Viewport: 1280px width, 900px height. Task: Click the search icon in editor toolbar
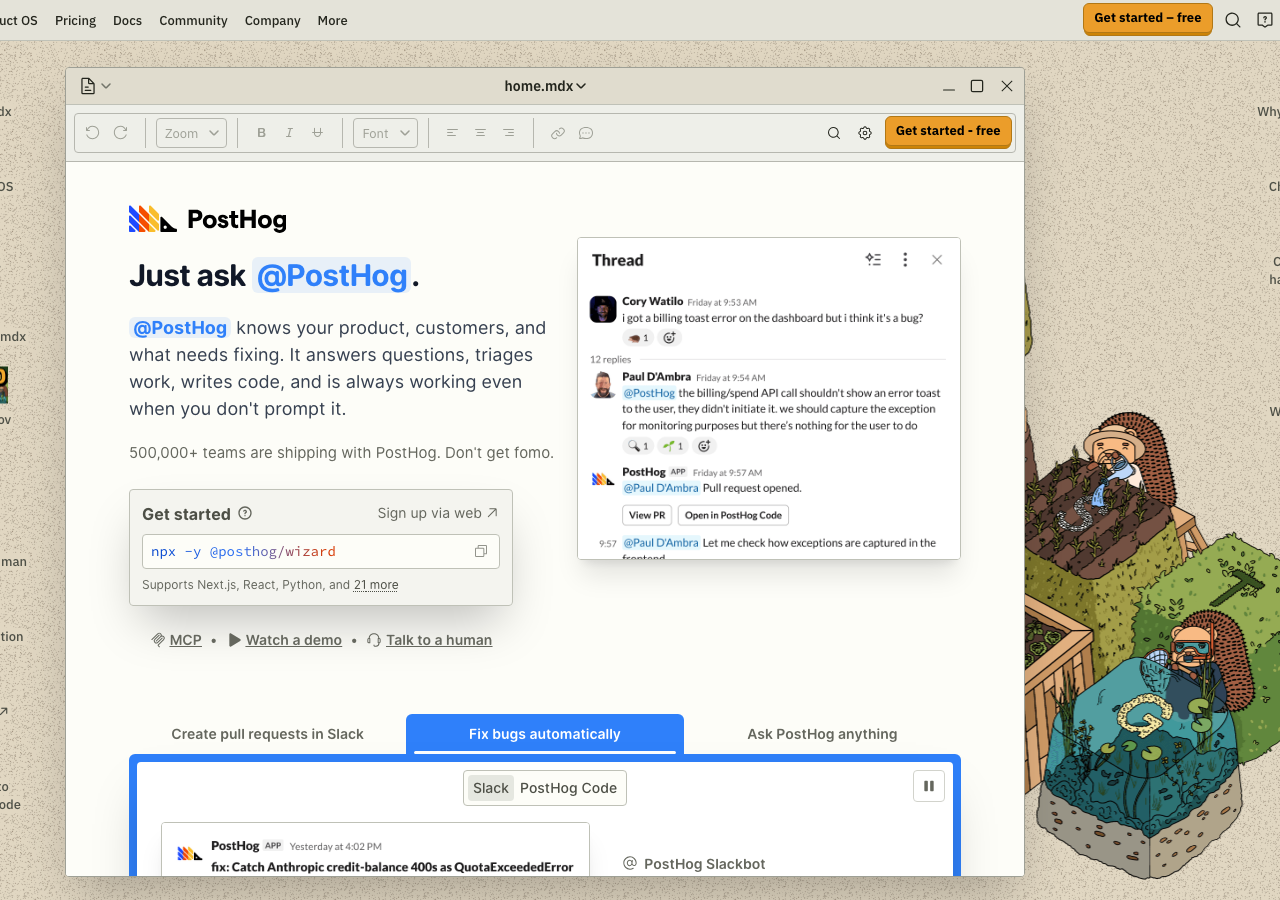pyautogui.click(x=834, y=133)
